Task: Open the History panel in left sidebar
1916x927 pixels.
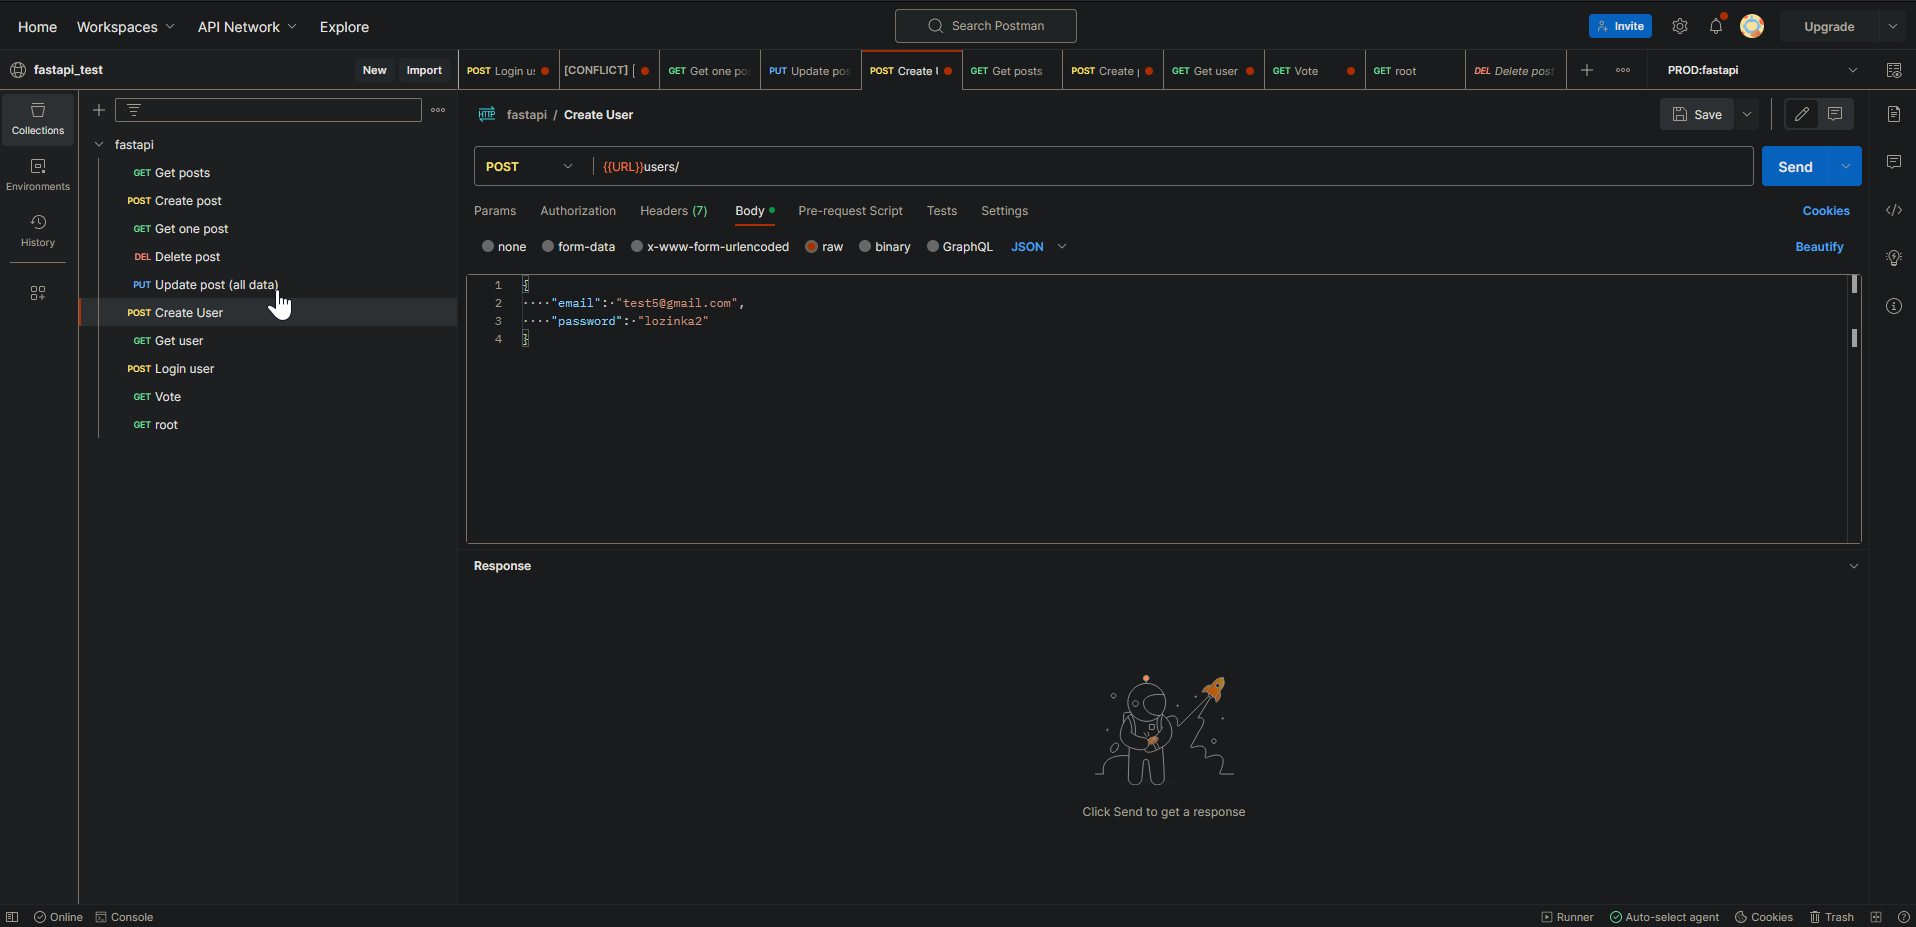Action: tap(37, 230)
